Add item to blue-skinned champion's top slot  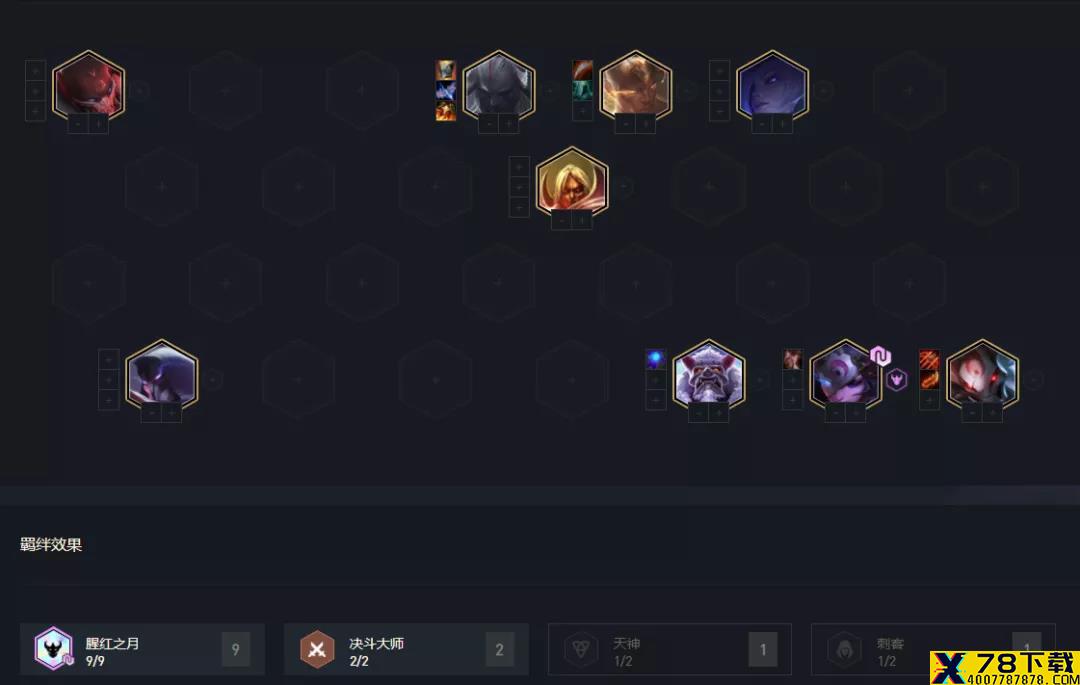coord(719,70)
